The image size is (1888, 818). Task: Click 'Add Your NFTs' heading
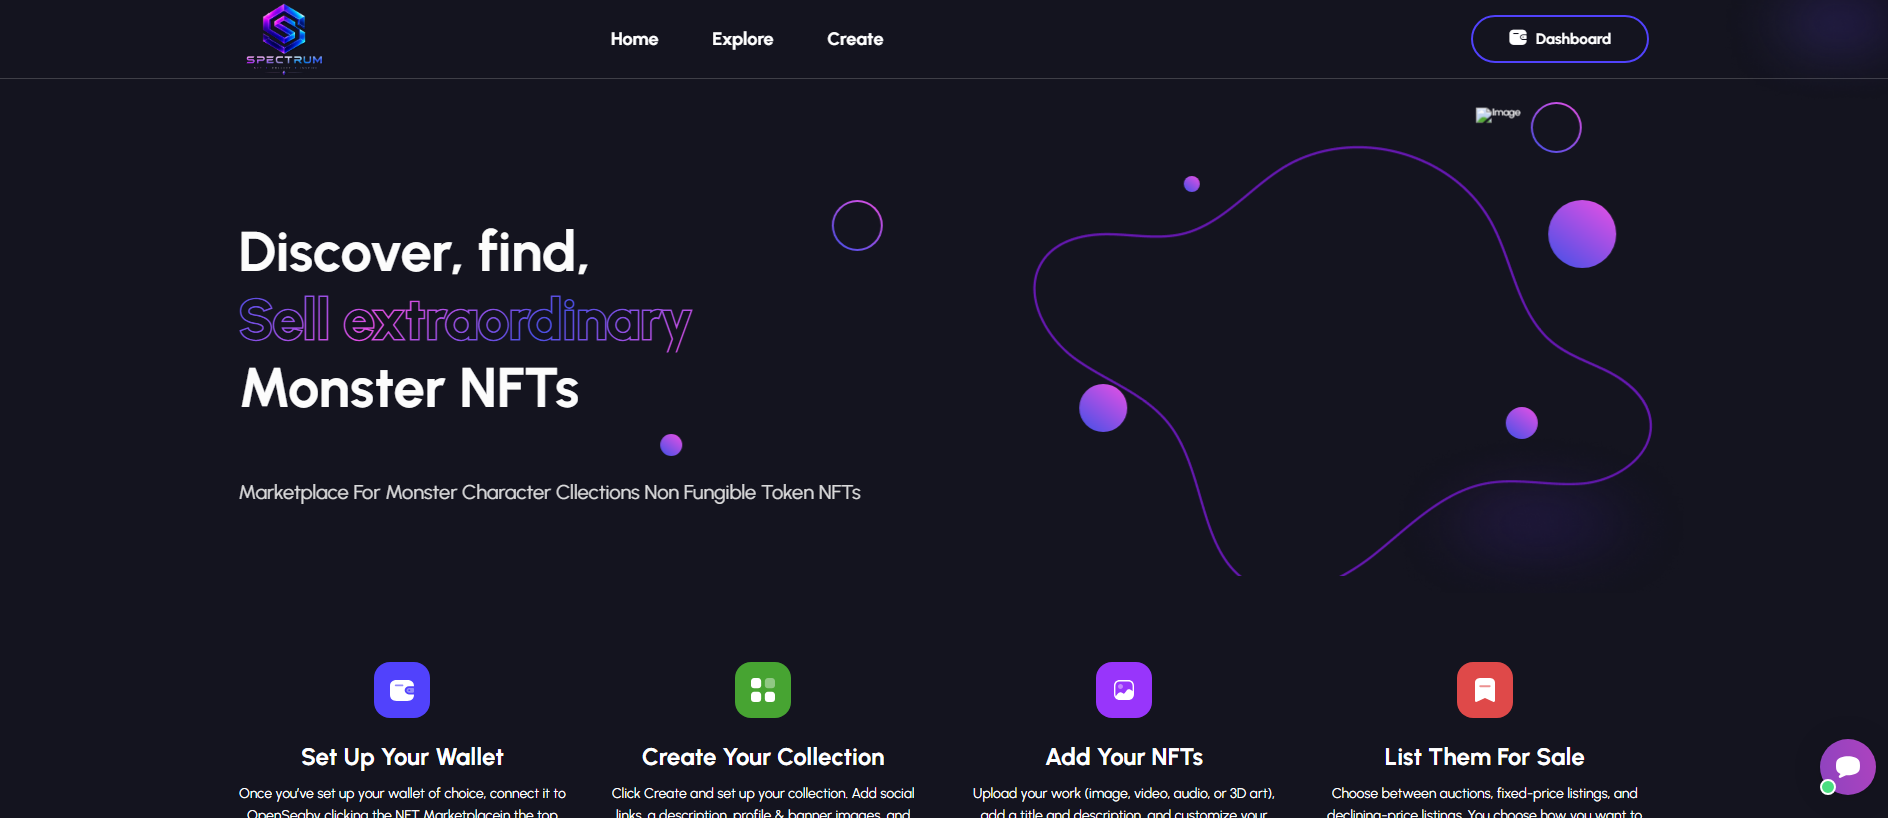pyautogui.click(x=1124, y=757)
